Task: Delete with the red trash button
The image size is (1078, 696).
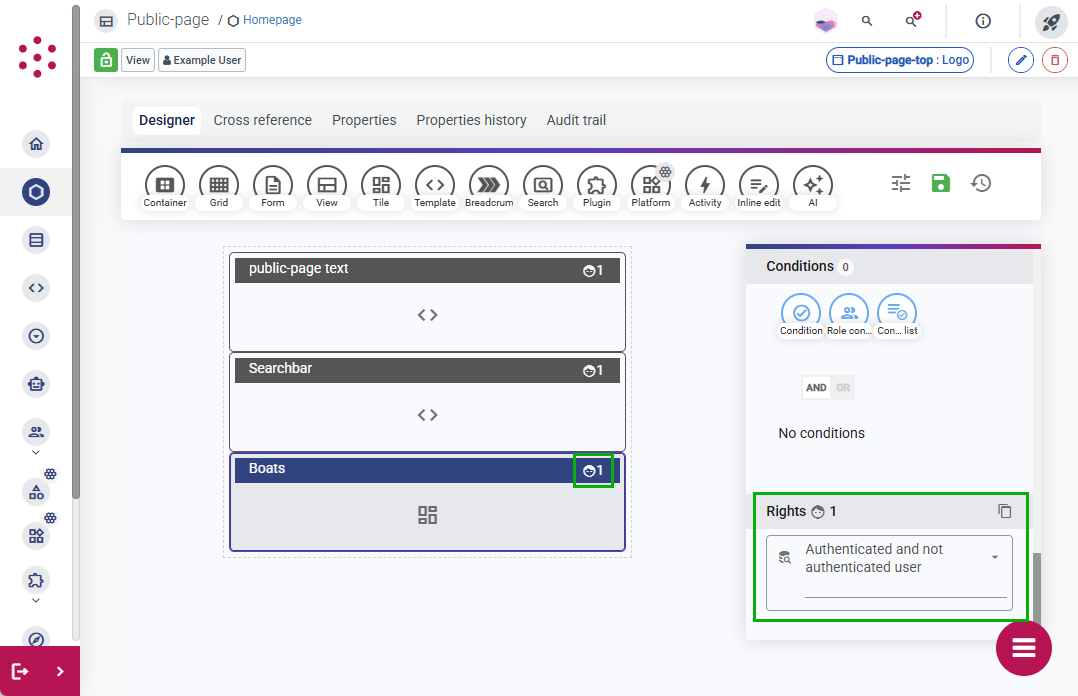Action: (x=1055, y=61)
